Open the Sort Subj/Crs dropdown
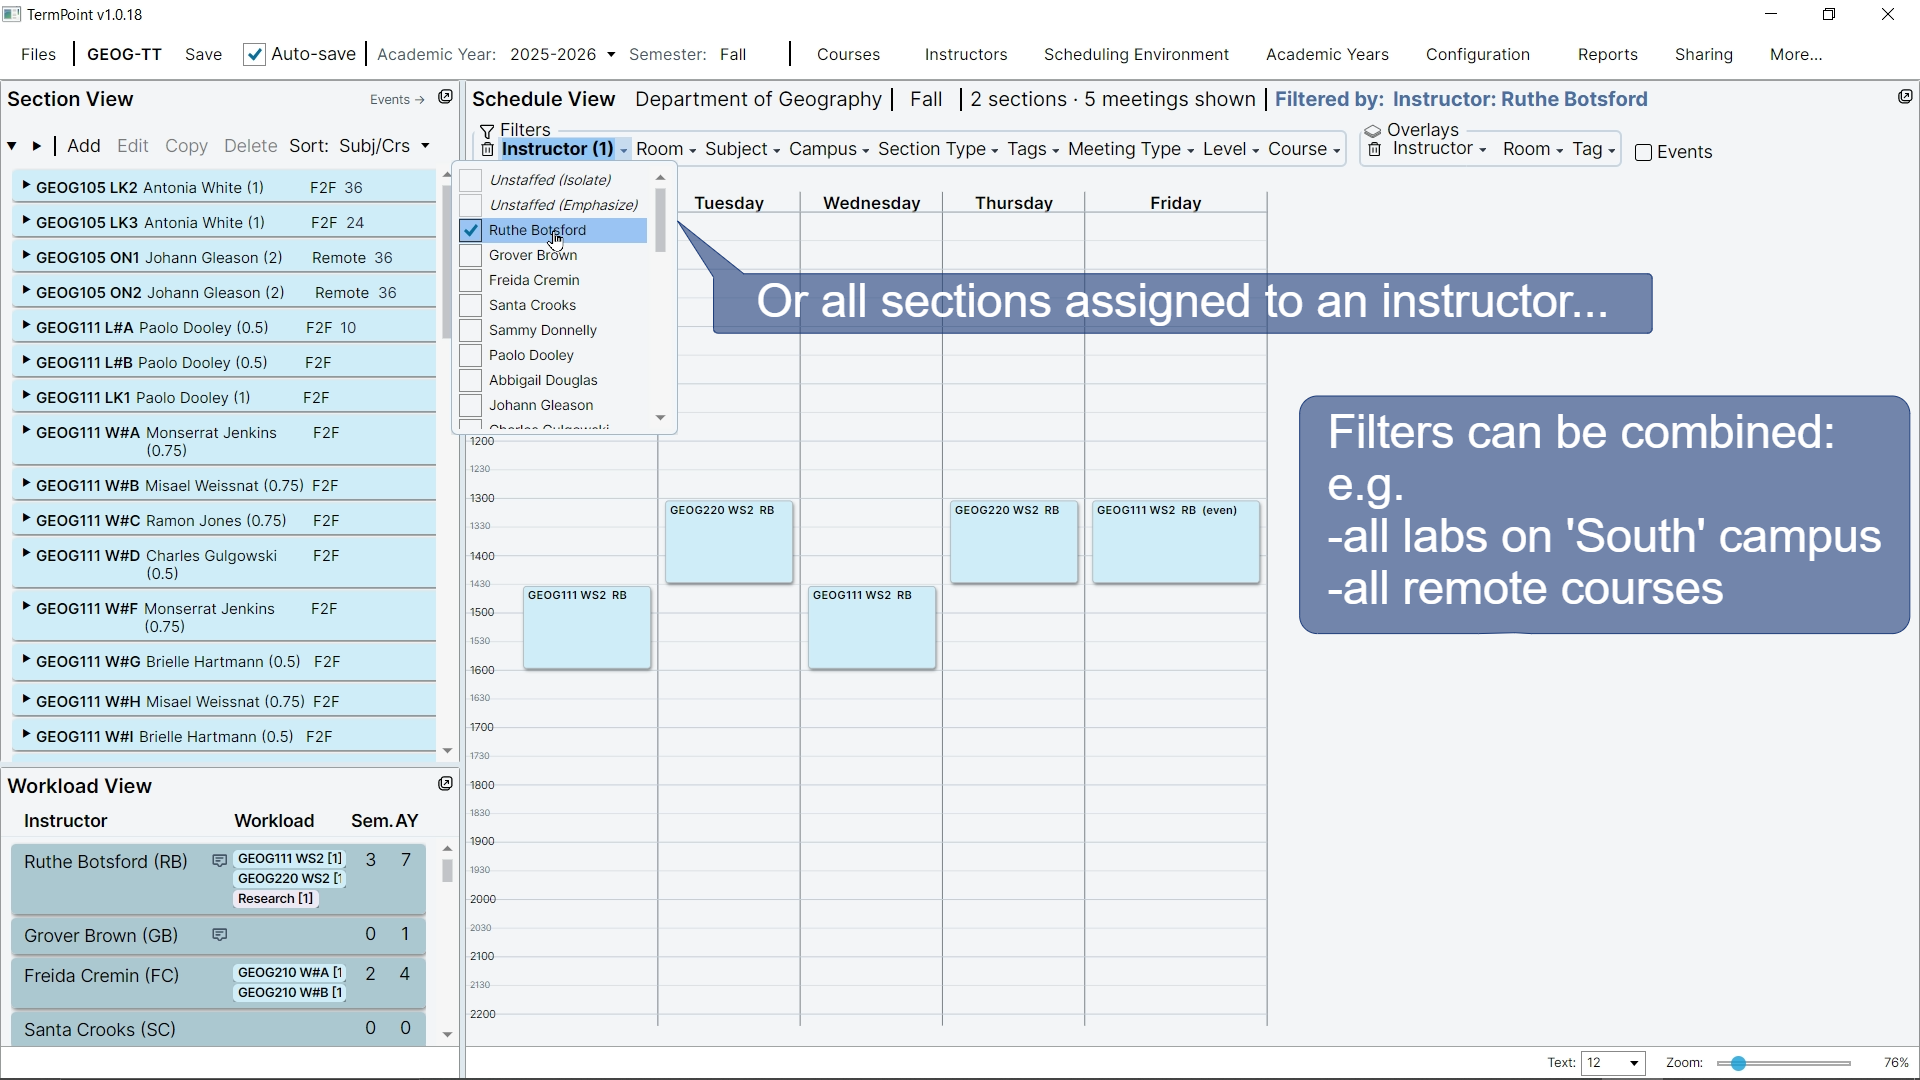 point(384,146)
